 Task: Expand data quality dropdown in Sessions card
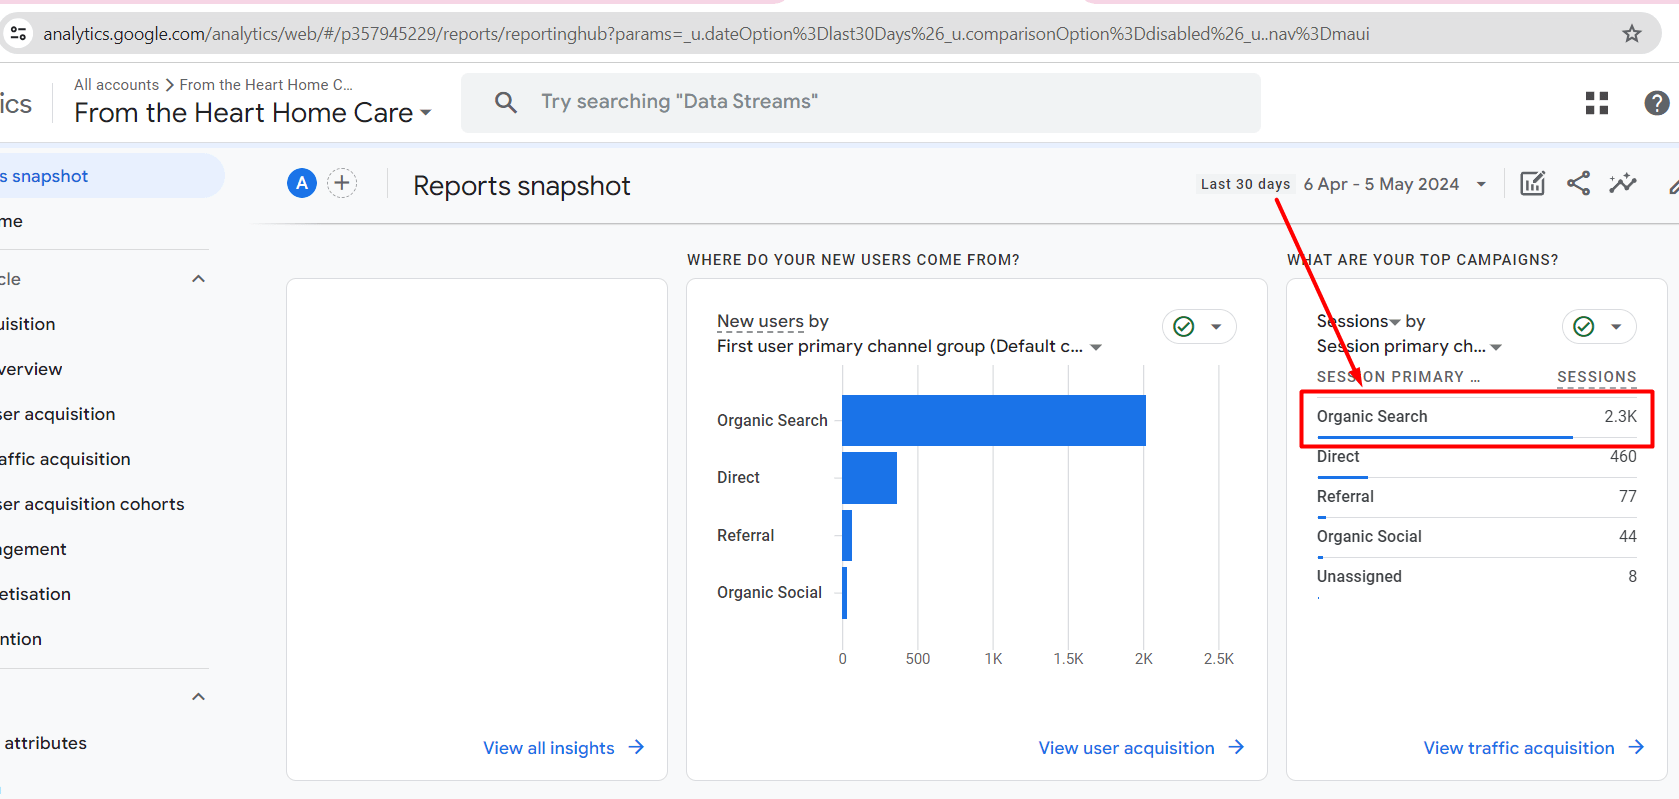click(x=1616, y=327)
